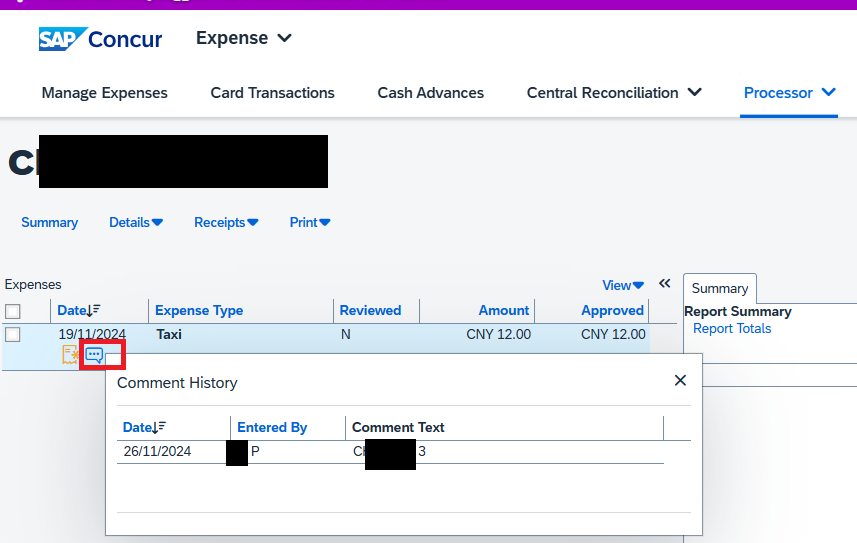Image resolution: width=857 pixels, height=543 pixels.
Task: Expand the Processor menu
Action: (x=789, y=93)
